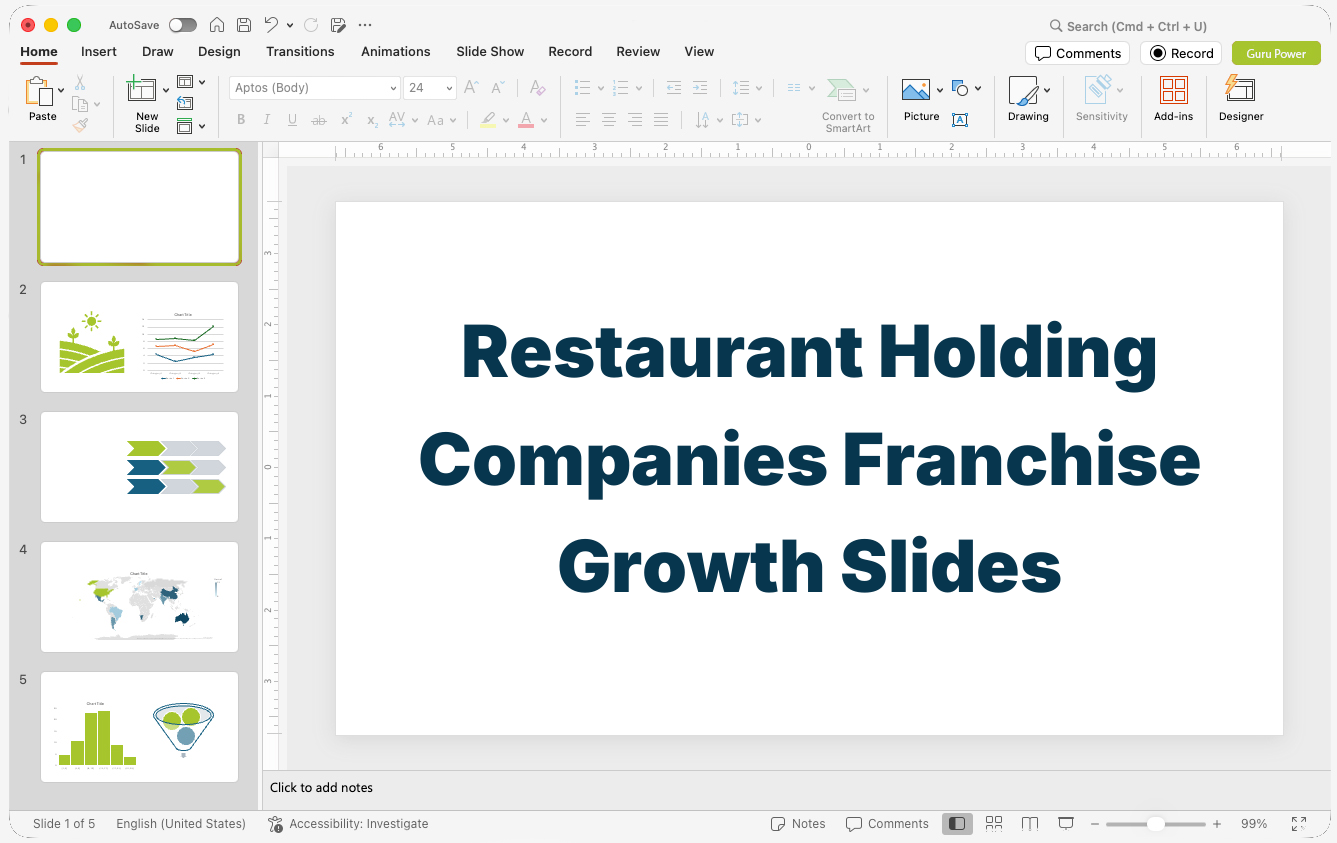Viewport: 1337px width, 843px height.
Task: Toggle Normal view button in status bar
Action: 957,823
